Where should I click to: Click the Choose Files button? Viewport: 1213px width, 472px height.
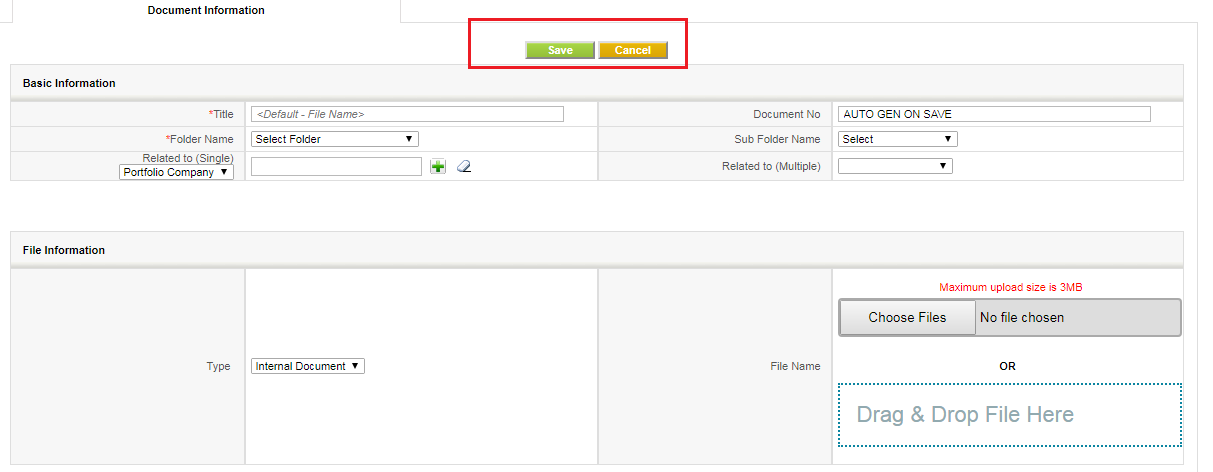907,317
